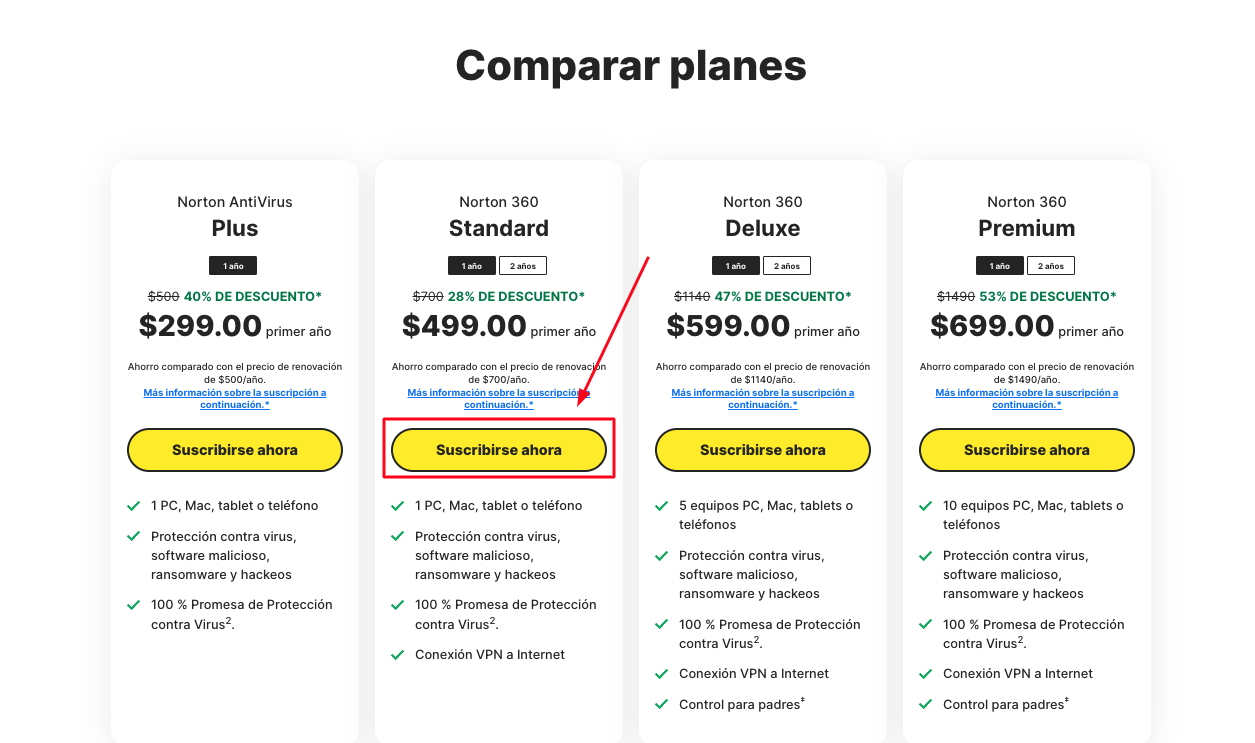Click checkmark beside 10 equipos PC in Premium
Image resolution: width=1255 pixels, height=743 pixels.
click(x=925, y=506)
